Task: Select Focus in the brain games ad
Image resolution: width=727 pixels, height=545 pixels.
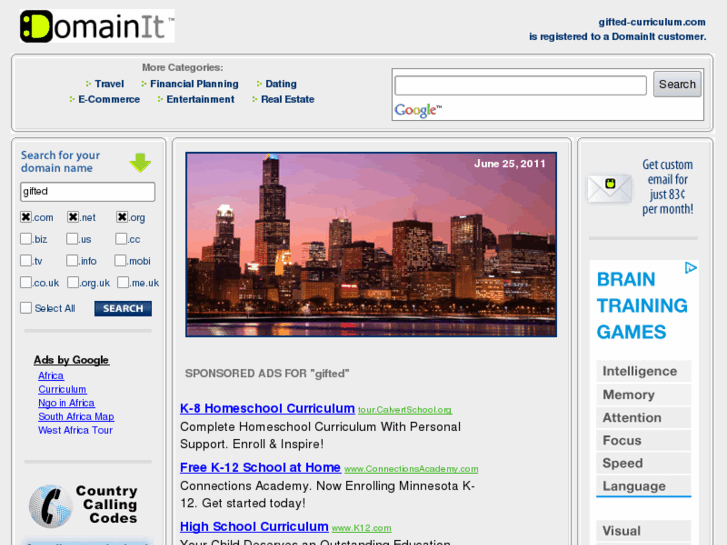Action: coord(644,440)
